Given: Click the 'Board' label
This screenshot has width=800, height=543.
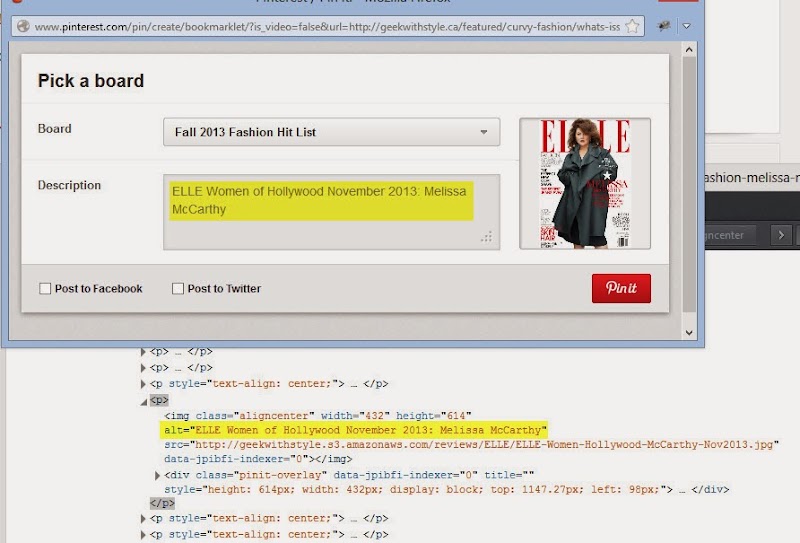Looking at the screenshot, I should 55,129.
